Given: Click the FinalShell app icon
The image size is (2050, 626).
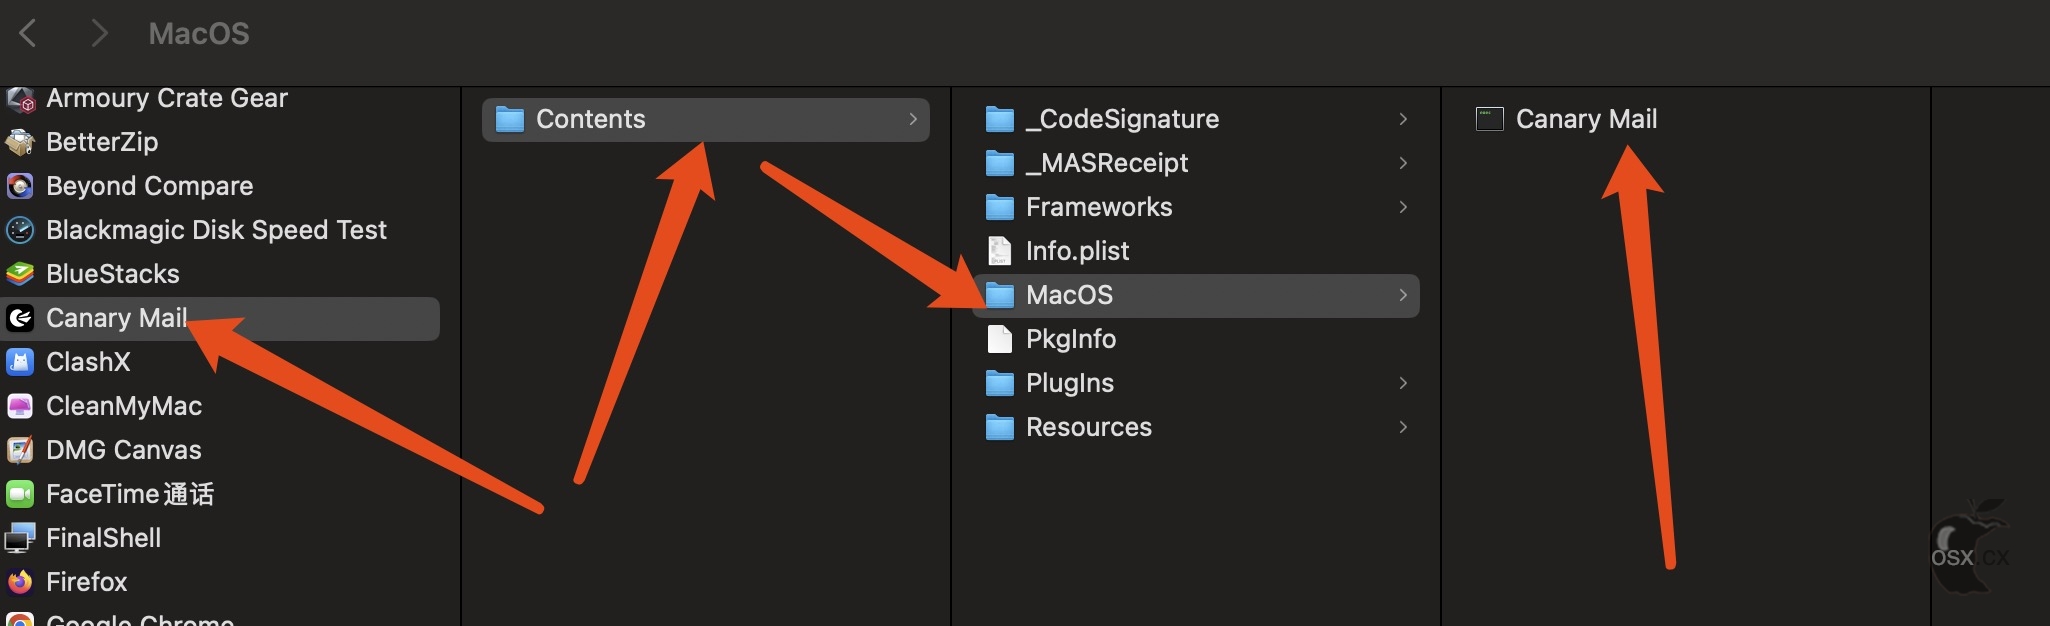Looking at the screenshot, I should pos(20,538).
